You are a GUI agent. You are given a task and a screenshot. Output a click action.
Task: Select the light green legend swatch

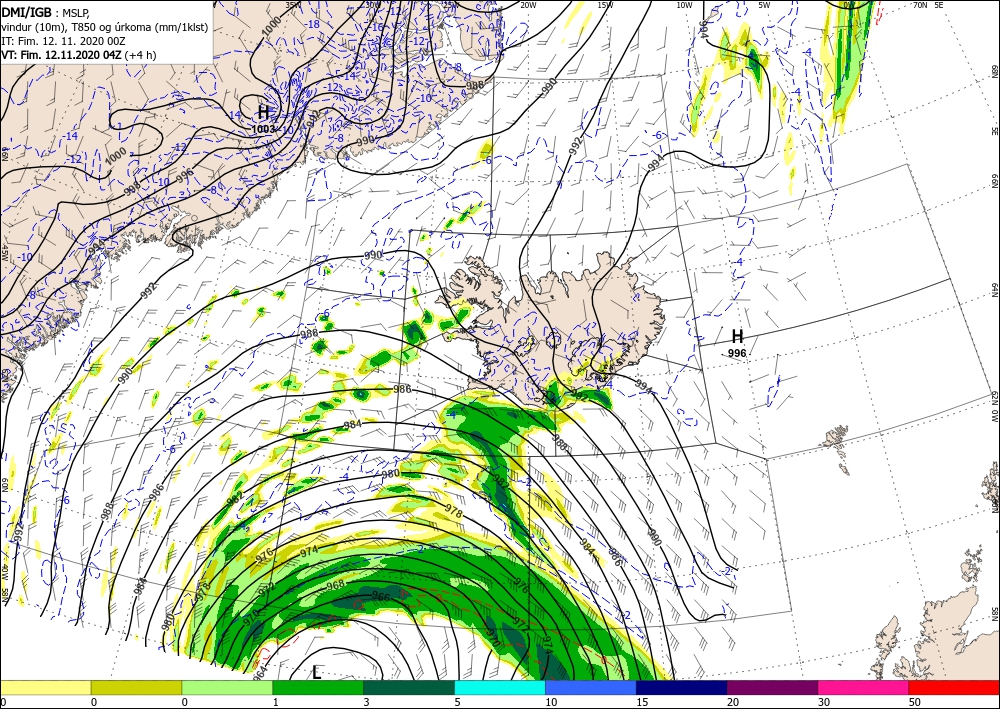click(x=227, y=687)
